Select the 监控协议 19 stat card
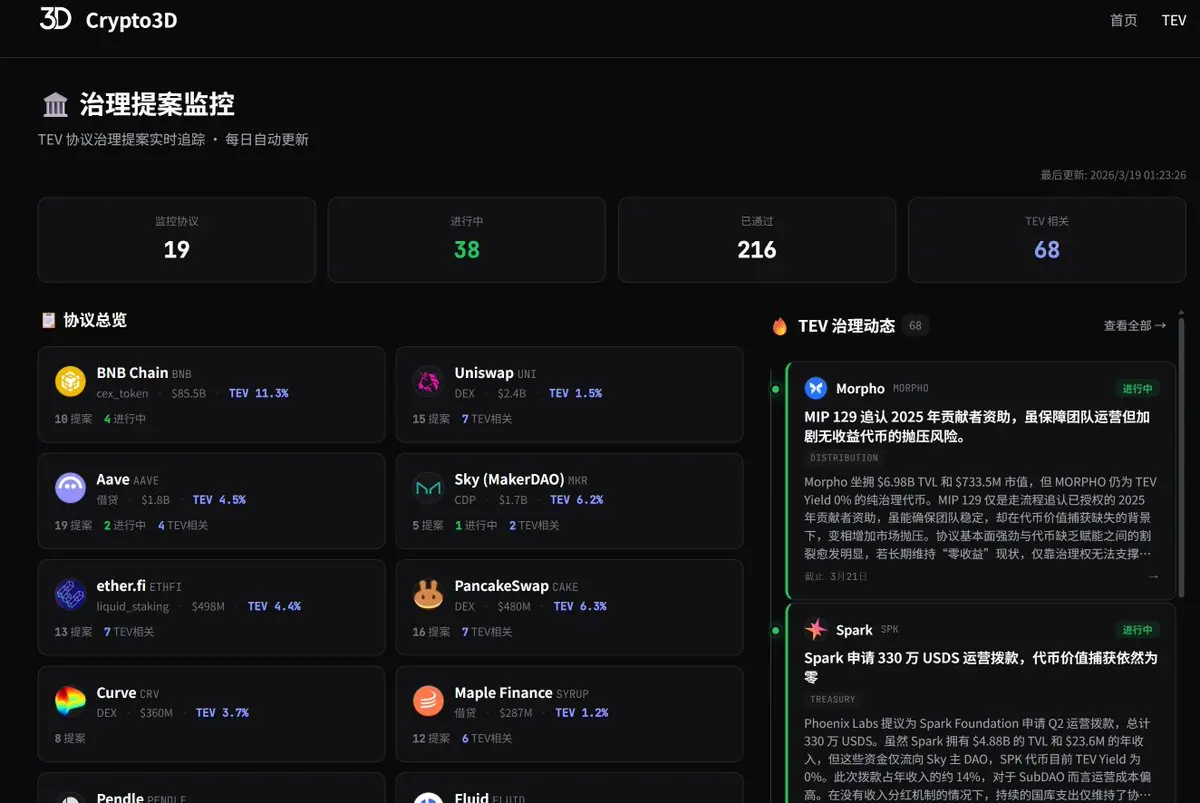Screen dimensions: 1200x803 click(x=177, y=240)
